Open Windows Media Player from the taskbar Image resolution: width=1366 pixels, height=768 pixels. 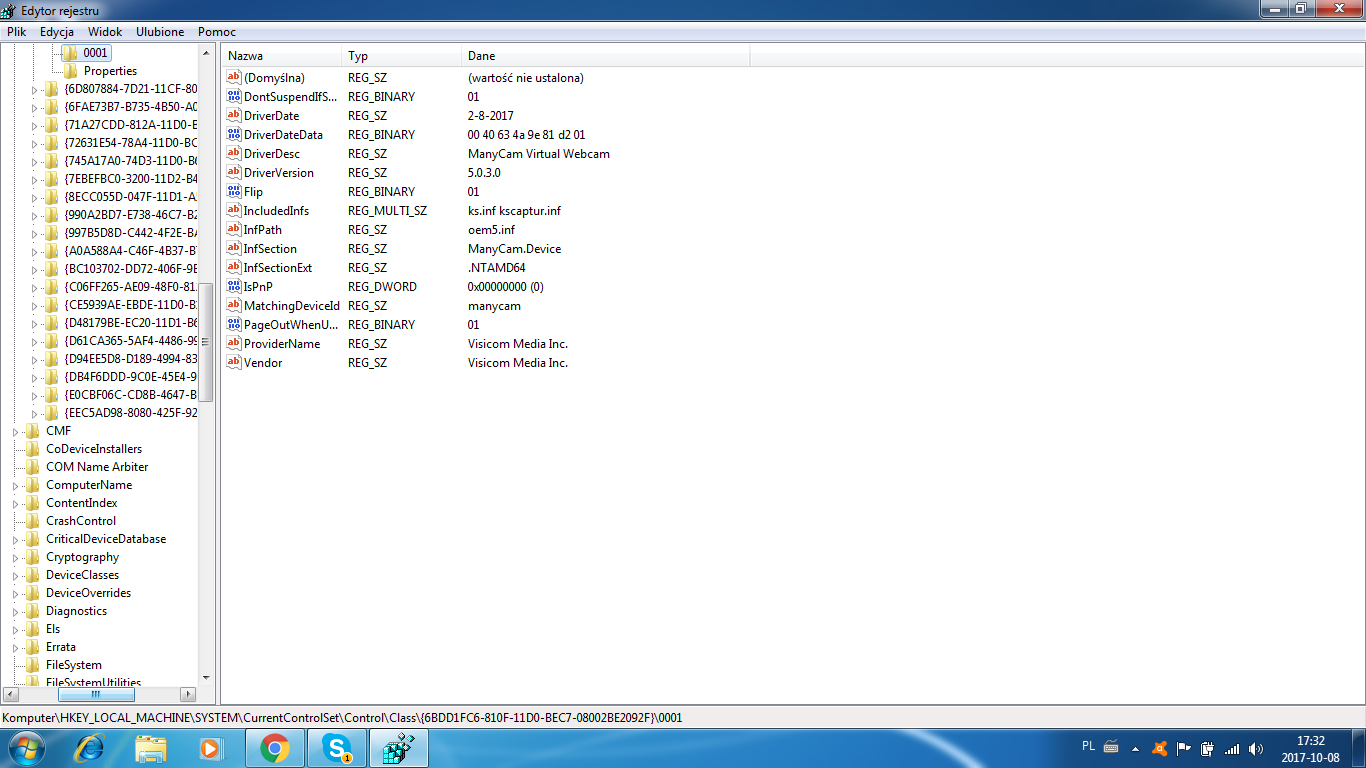[x=210, y=748]
